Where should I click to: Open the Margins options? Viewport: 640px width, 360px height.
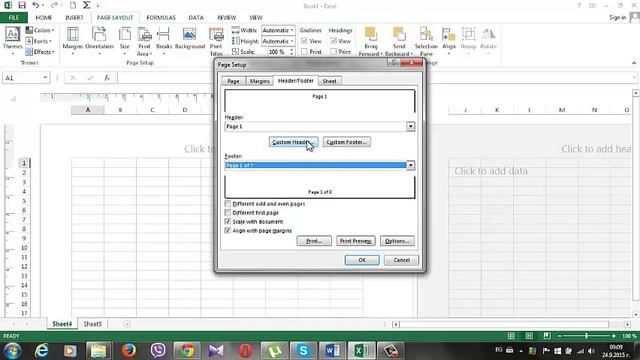[73, 41]
